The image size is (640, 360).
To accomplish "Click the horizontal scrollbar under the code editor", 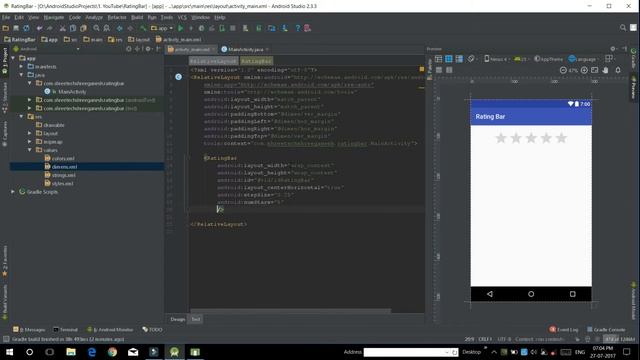I will point(291,311).
